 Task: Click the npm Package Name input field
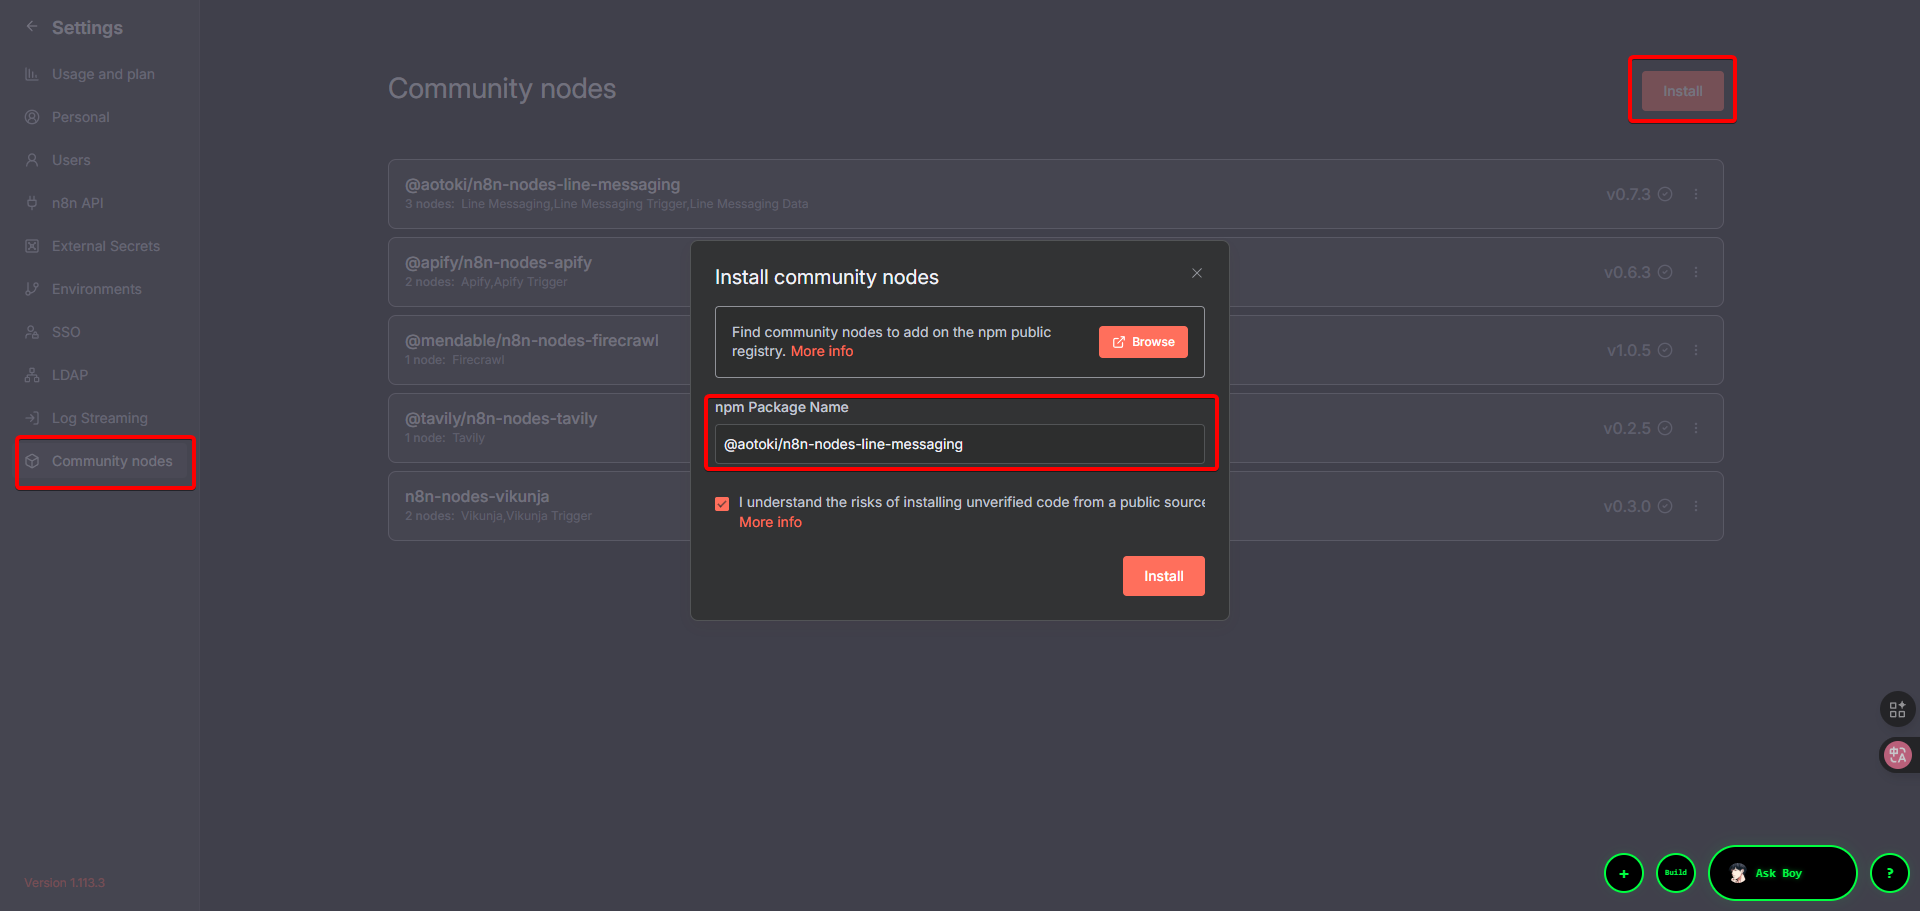pyautogui.click(x=959, y=444)
